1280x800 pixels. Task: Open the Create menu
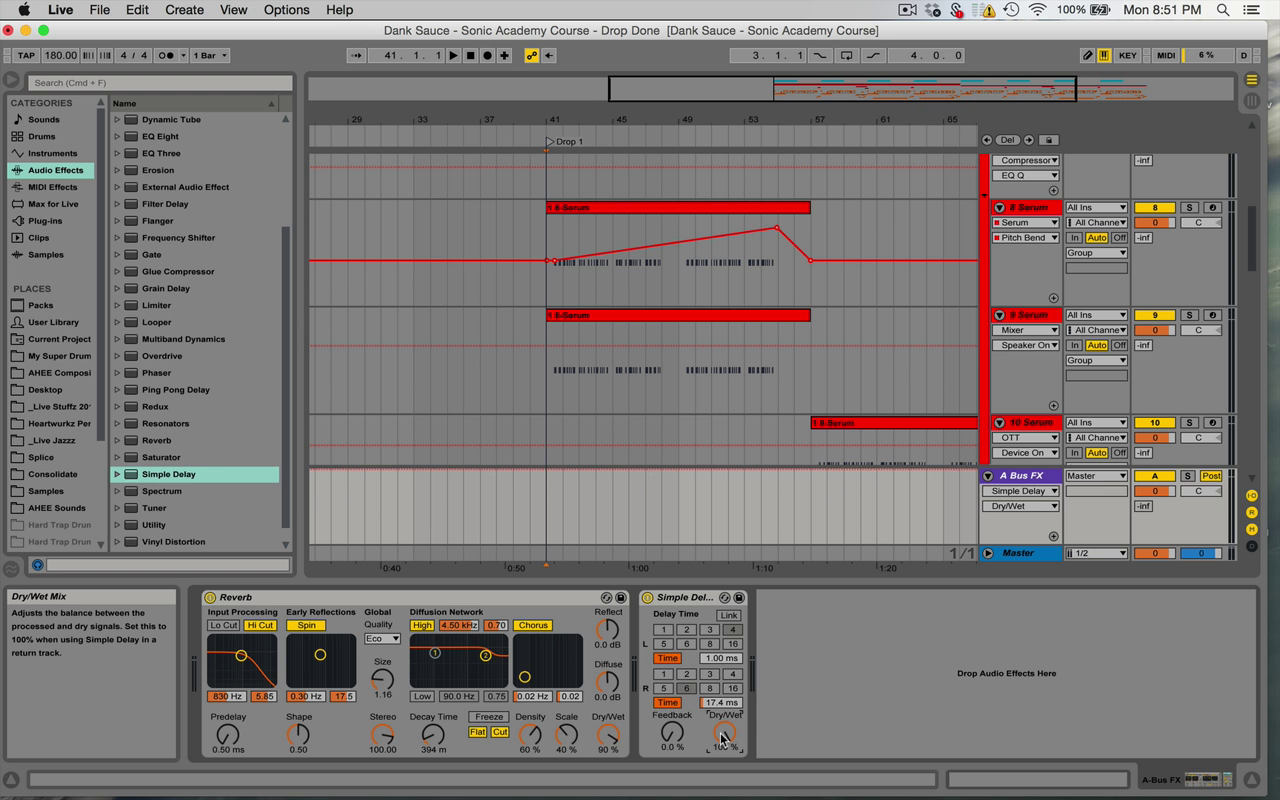click(184, 10)
